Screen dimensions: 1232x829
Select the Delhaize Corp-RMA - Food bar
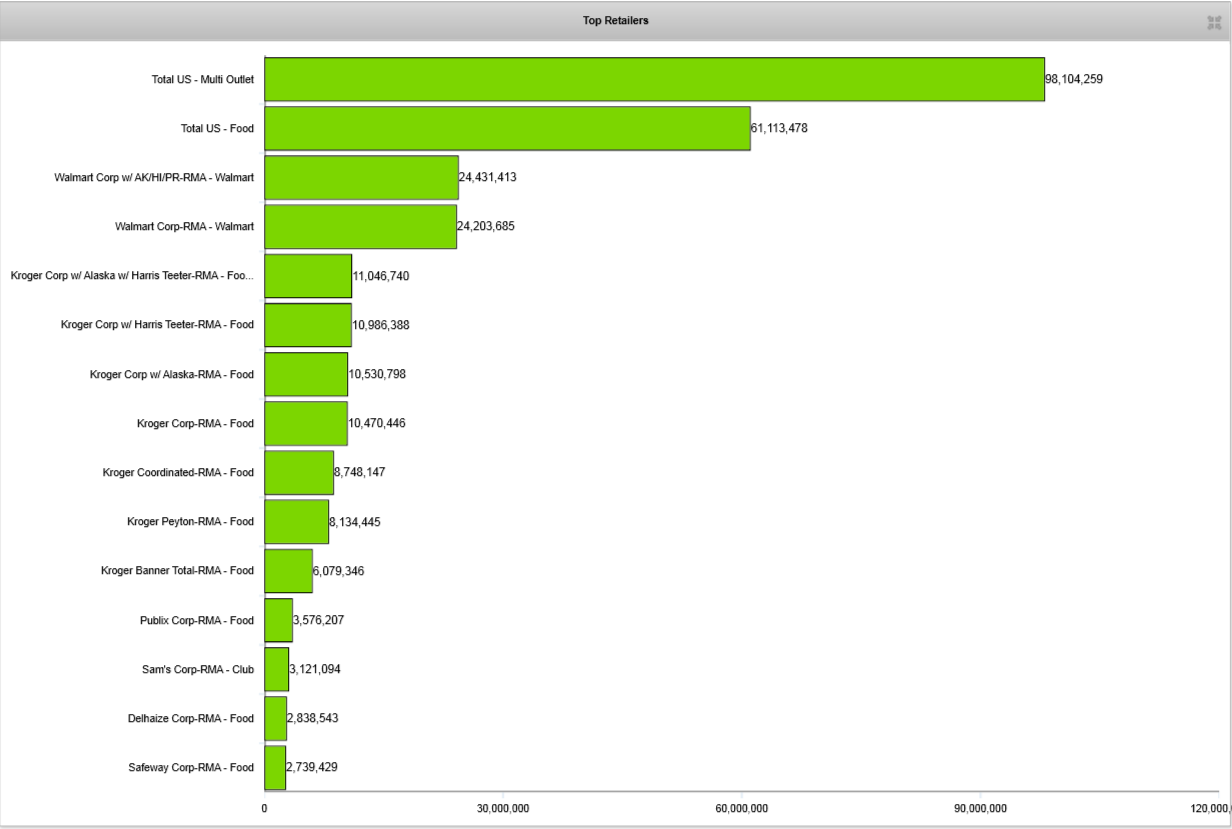click(x=275, y=718)
